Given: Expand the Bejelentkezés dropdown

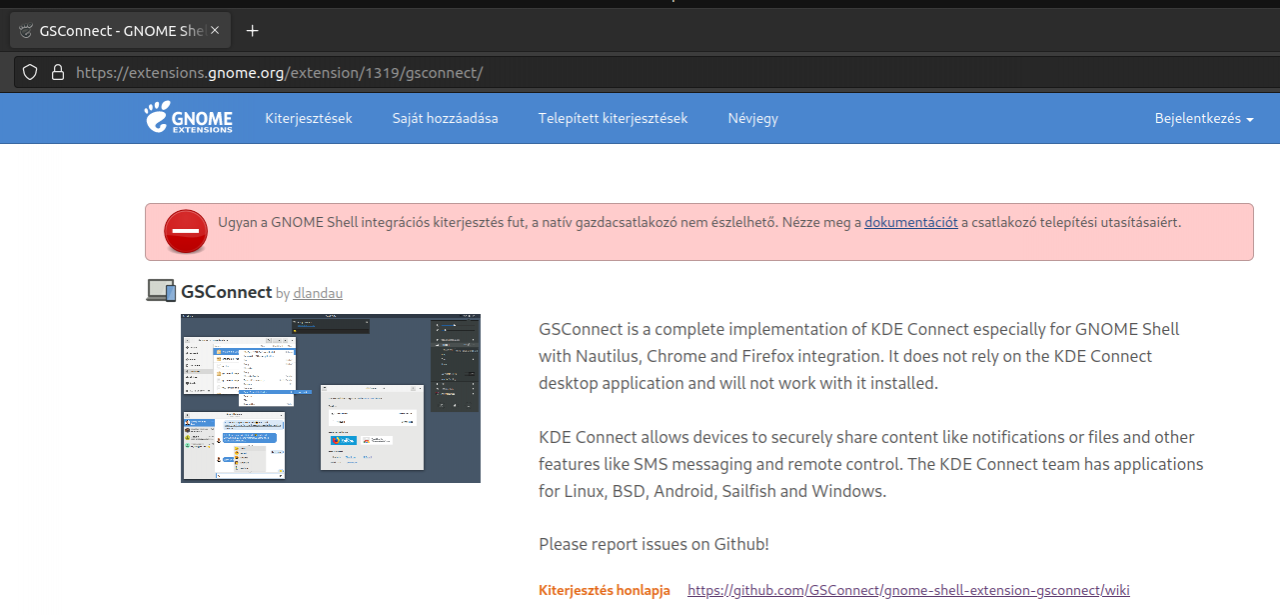Looking at the screenshot, I should [1204, 118].
